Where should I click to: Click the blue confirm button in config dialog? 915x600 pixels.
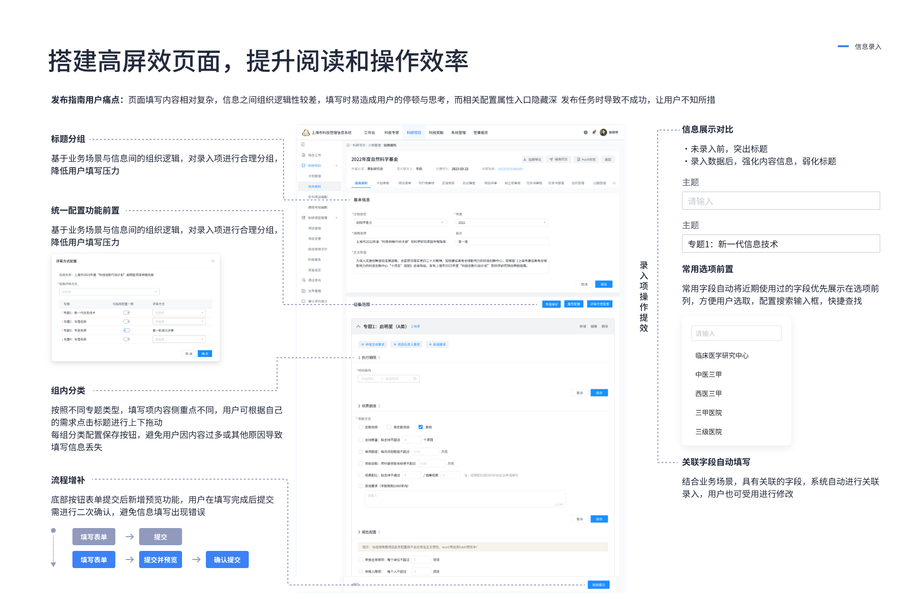pyautogui.click(x=205, y=354)
